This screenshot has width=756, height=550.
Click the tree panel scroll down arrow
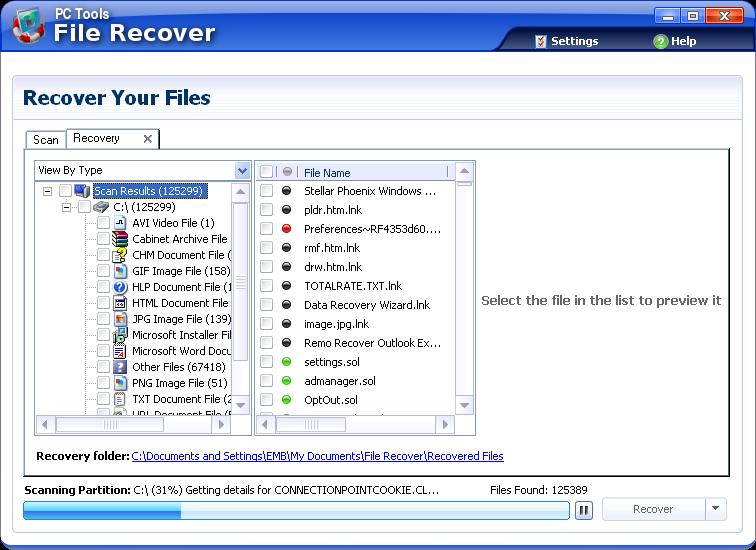241,405
